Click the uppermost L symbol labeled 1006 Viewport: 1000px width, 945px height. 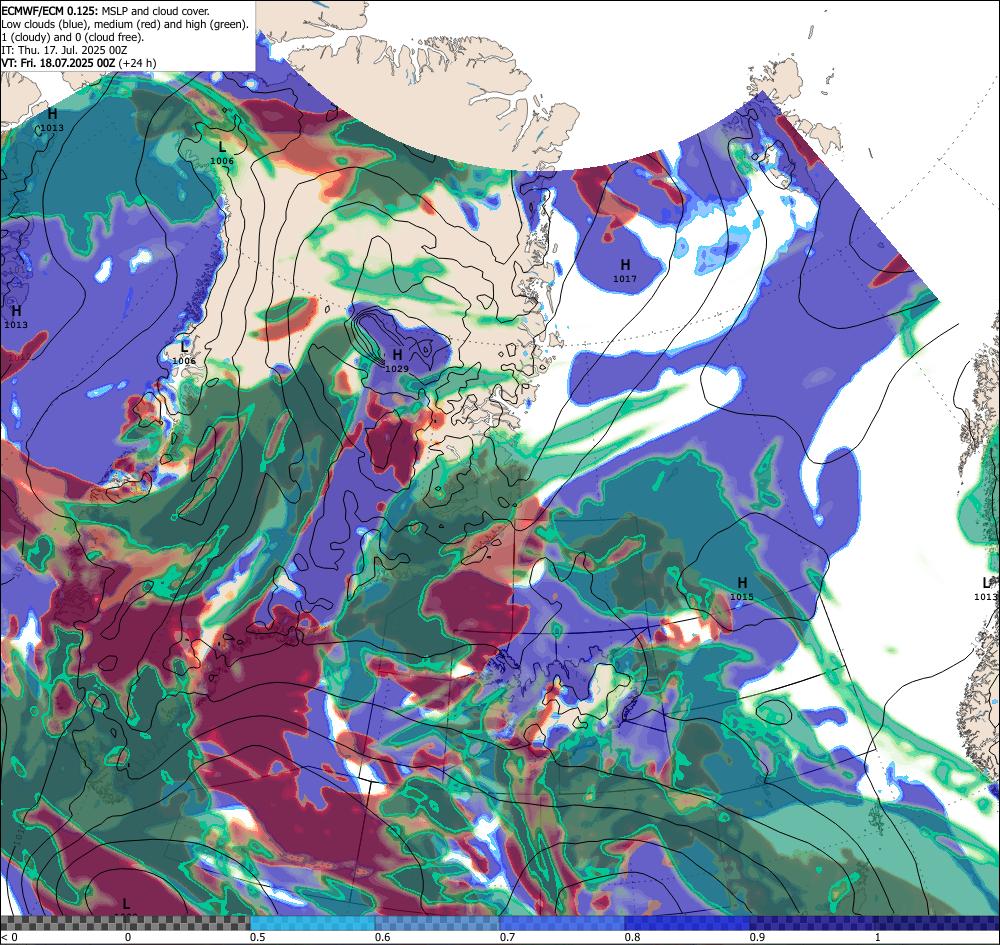pos(222,147)
